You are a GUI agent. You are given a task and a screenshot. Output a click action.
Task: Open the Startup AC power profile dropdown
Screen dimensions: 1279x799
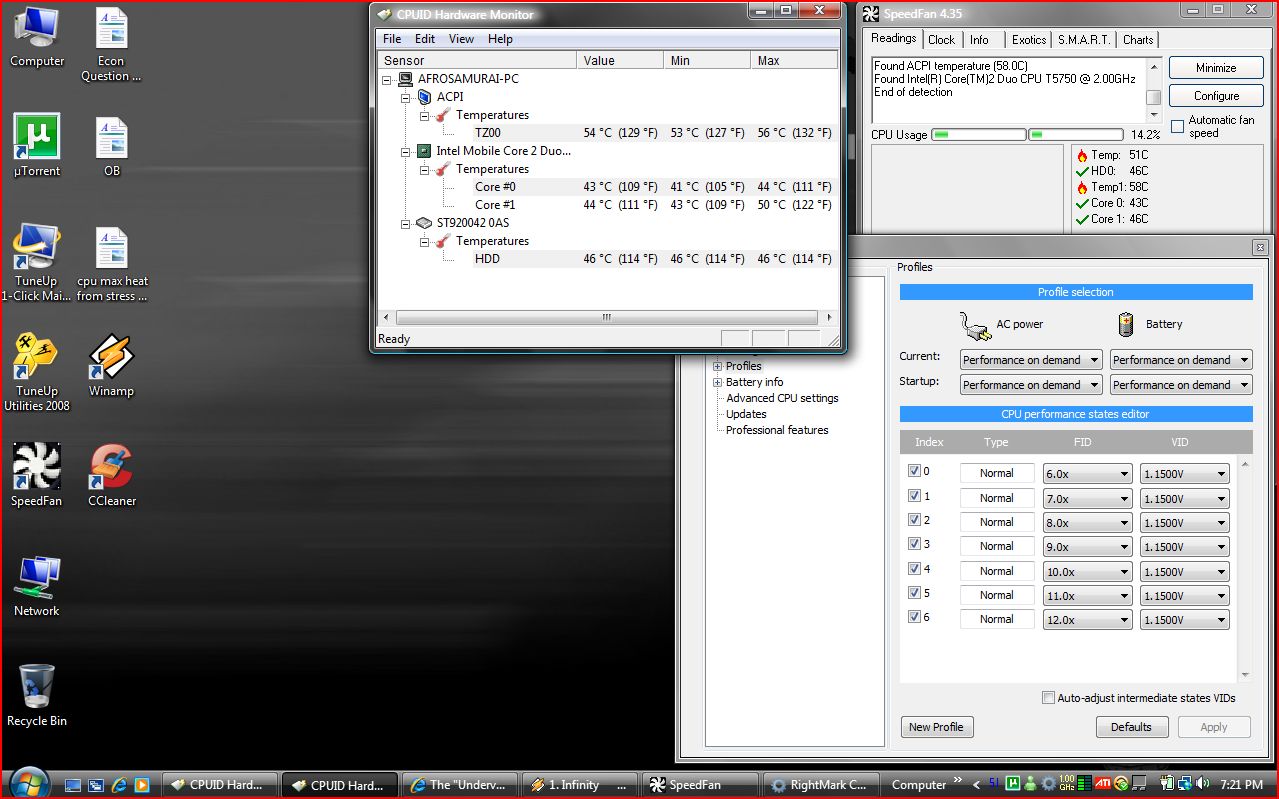(1031, 385)
